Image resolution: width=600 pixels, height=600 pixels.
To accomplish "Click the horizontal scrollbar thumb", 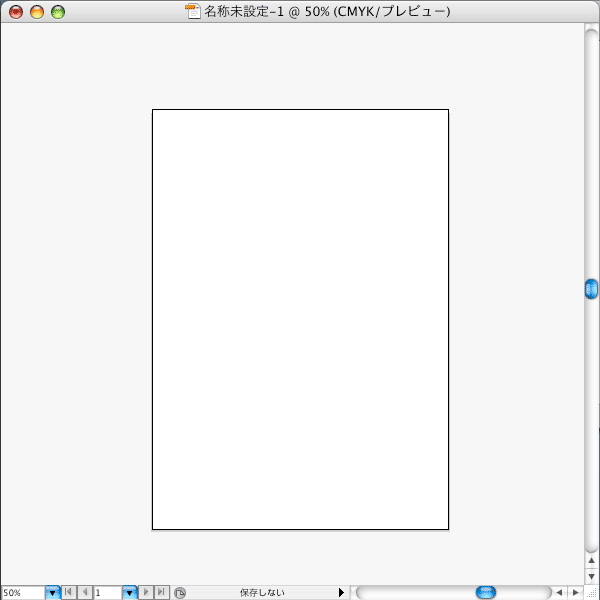I will [486, 592].
